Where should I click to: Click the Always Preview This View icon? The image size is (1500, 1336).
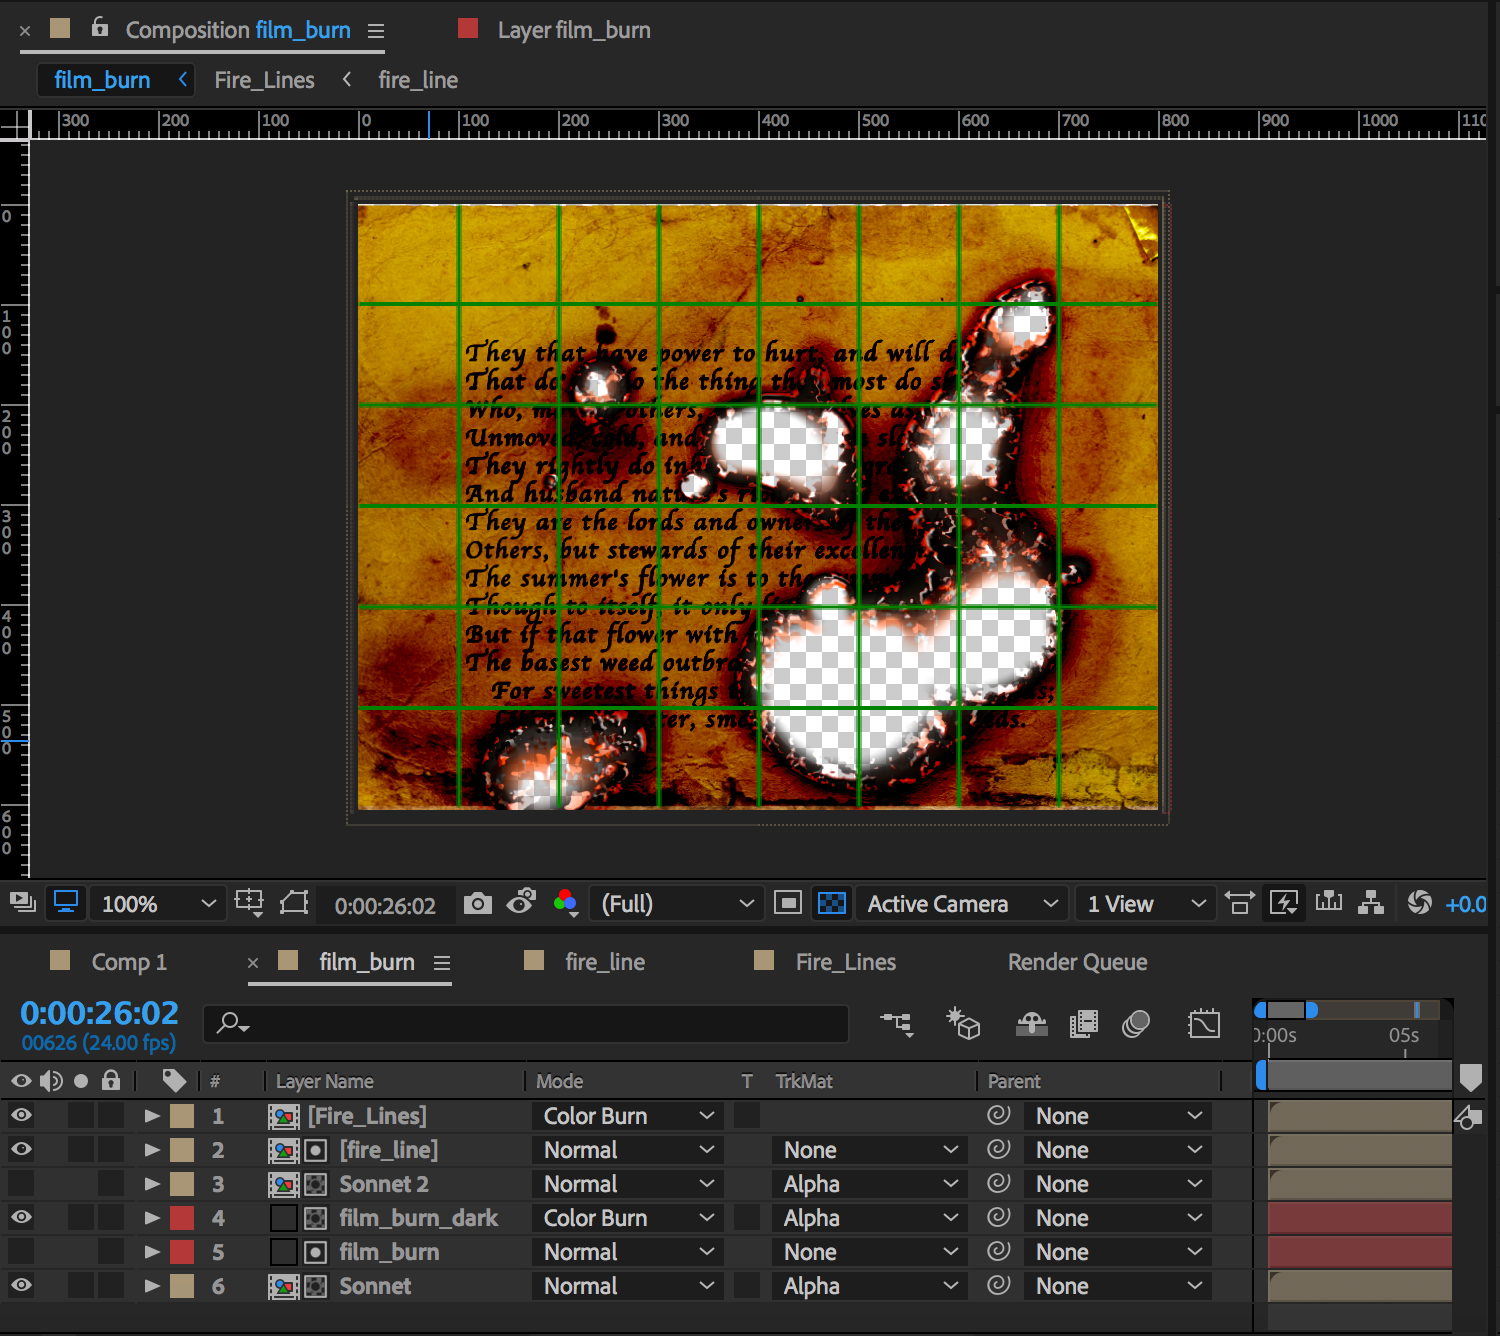click(x=22, y=903)
